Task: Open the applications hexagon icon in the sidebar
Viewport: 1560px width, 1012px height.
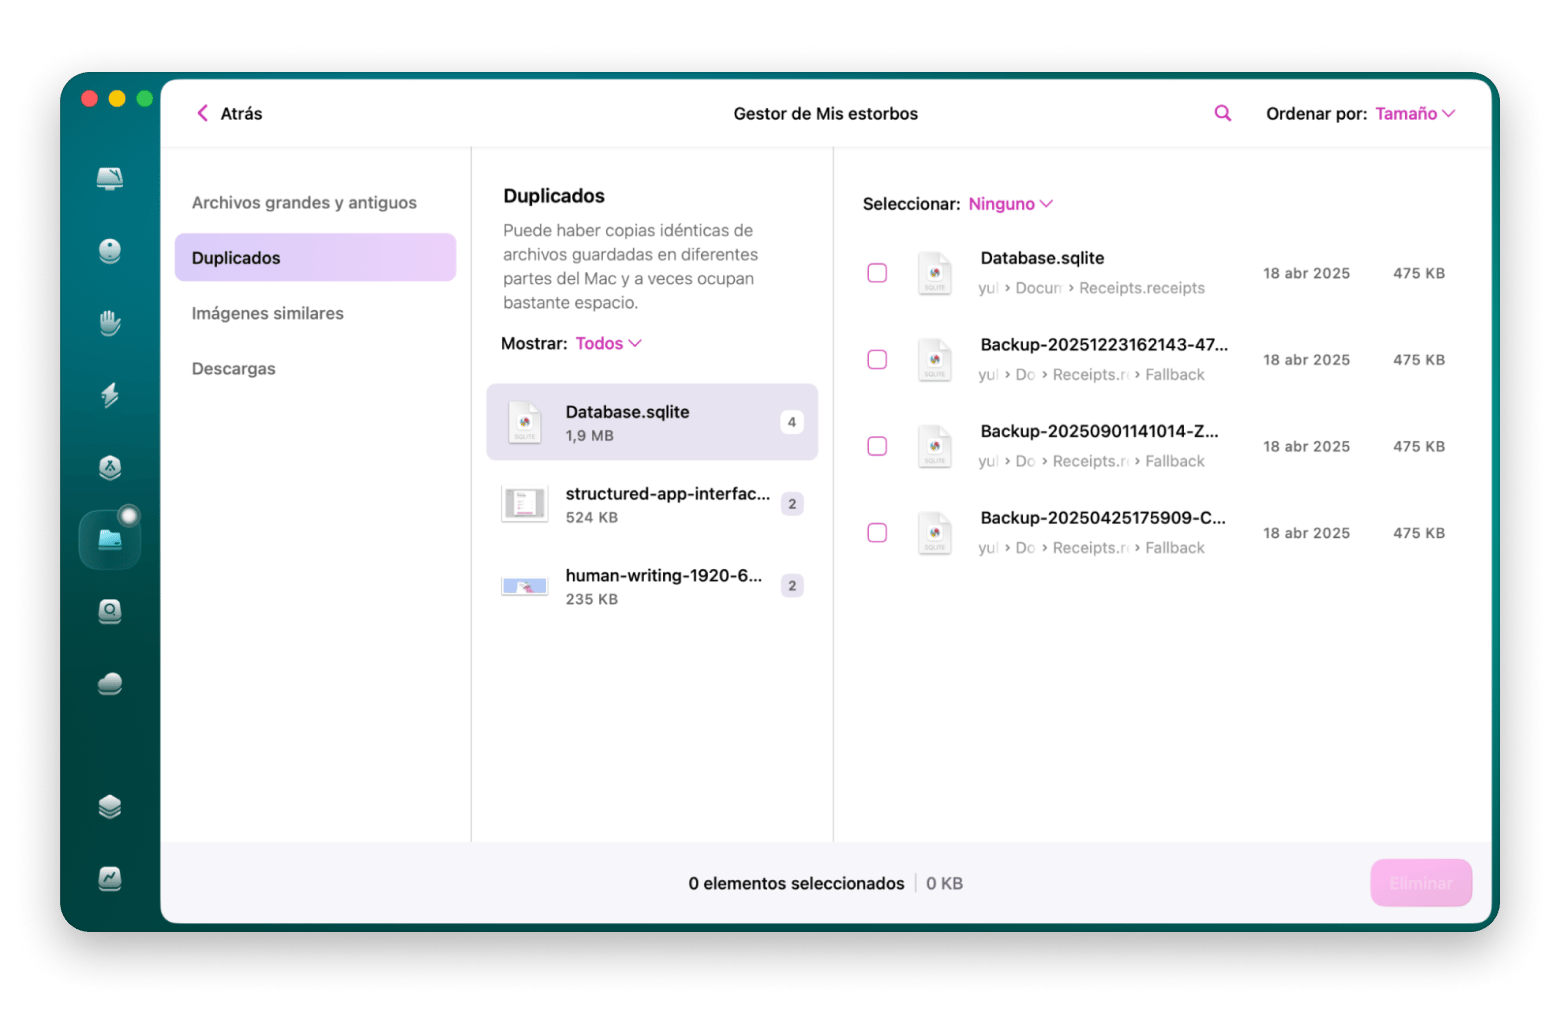Action: click(x=110, y=467)
